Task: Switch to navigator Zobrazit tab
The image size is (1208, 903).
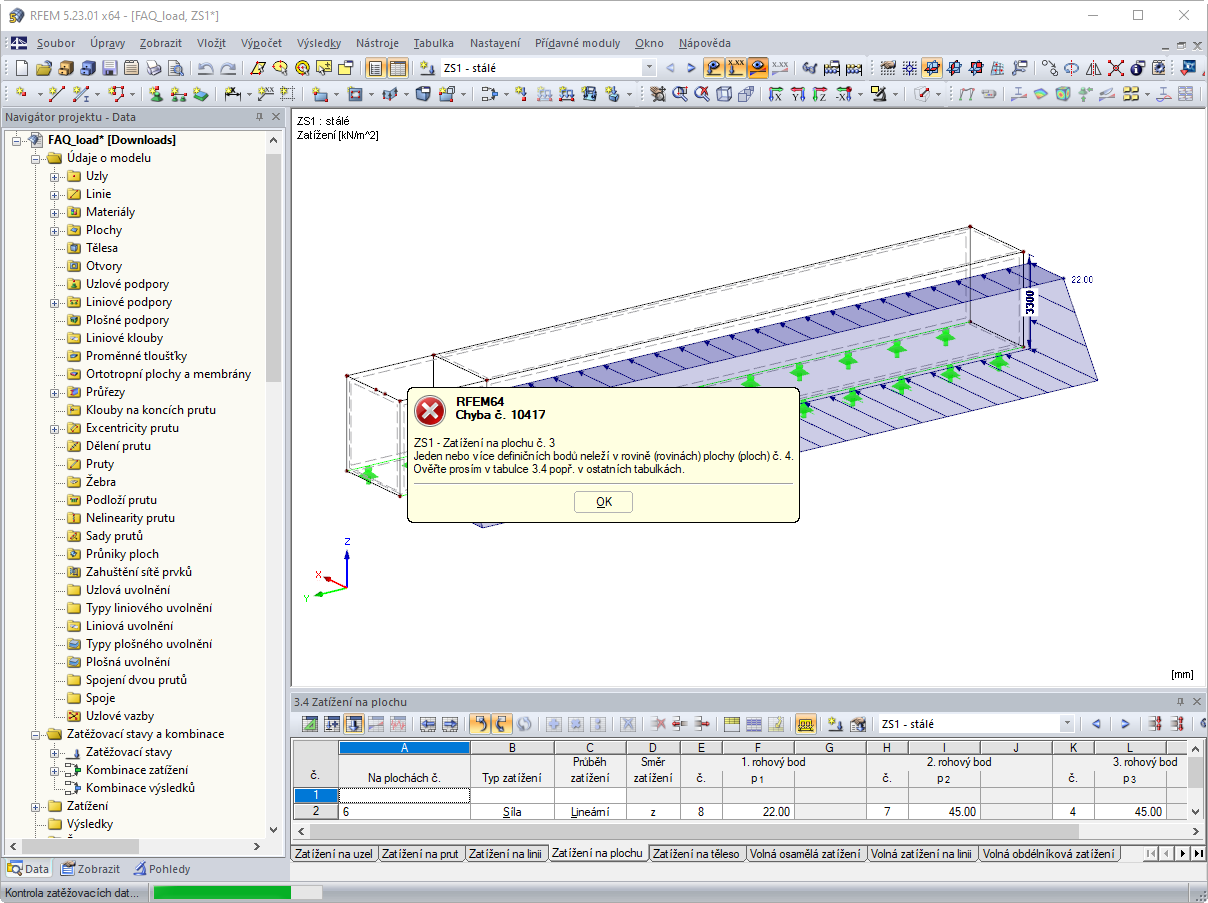Action: pos(91,869)
